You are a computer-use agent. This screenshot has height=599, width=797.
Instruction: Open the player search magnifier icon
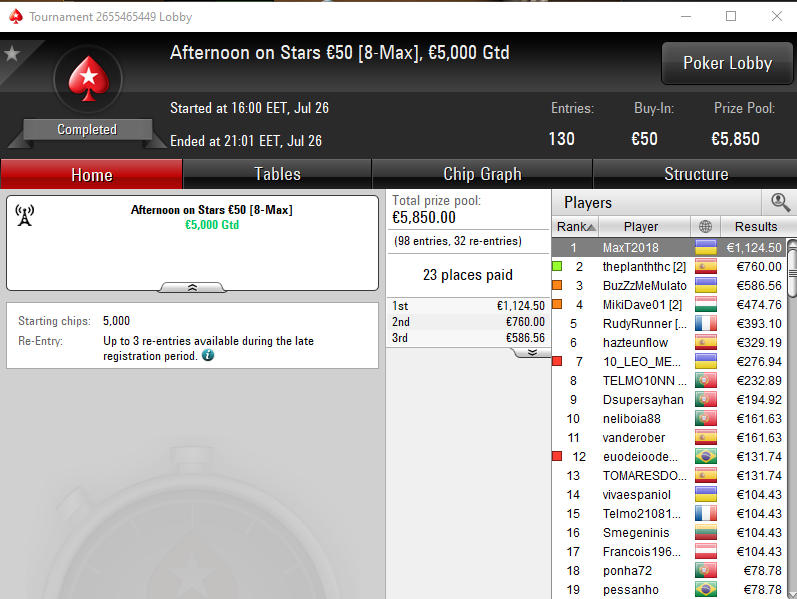pyautogui.click(x=780, y=202)
